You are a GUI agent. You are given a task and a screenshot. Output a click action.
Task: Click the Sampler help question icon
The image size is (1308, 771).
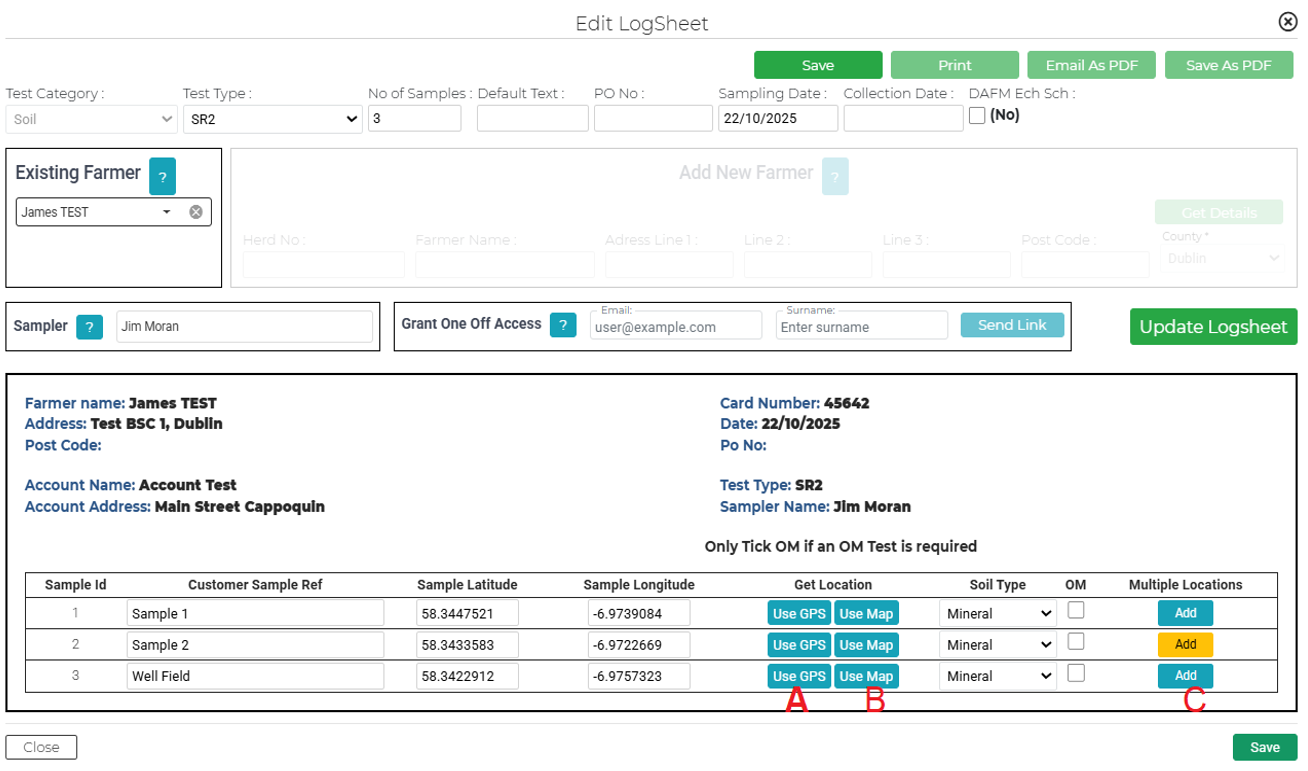tap(90, 326)
